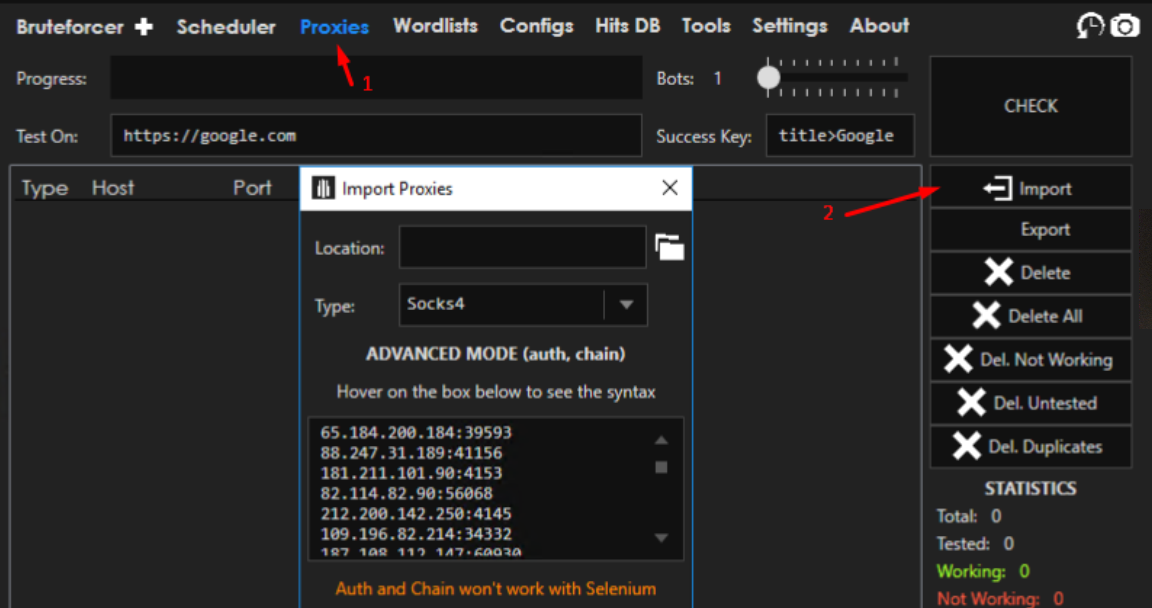The image size is (1152, 608).
Task: Expand the proxy Type dropdown arrow
Action: [x=626, y=305]
